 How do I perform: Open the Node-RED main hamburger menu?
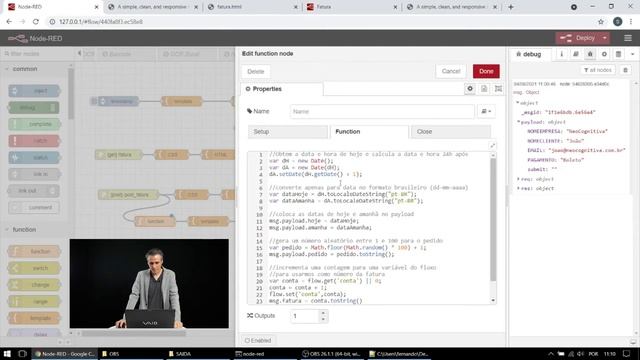click(x=628, y=38)
